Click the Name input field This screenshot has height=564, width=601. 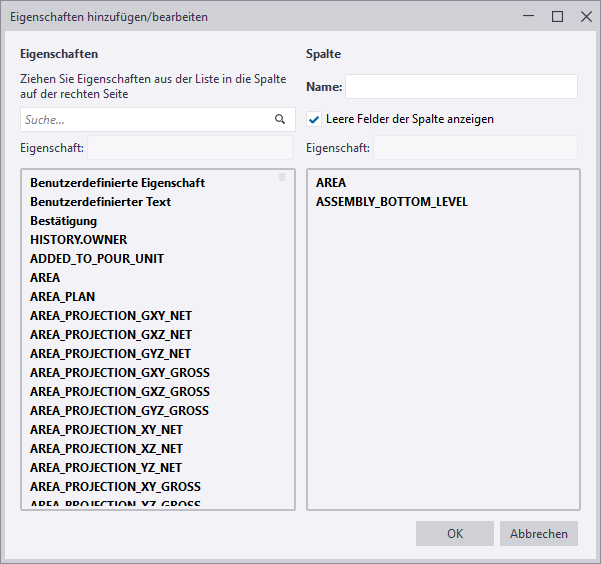click(x=461, y=87)
